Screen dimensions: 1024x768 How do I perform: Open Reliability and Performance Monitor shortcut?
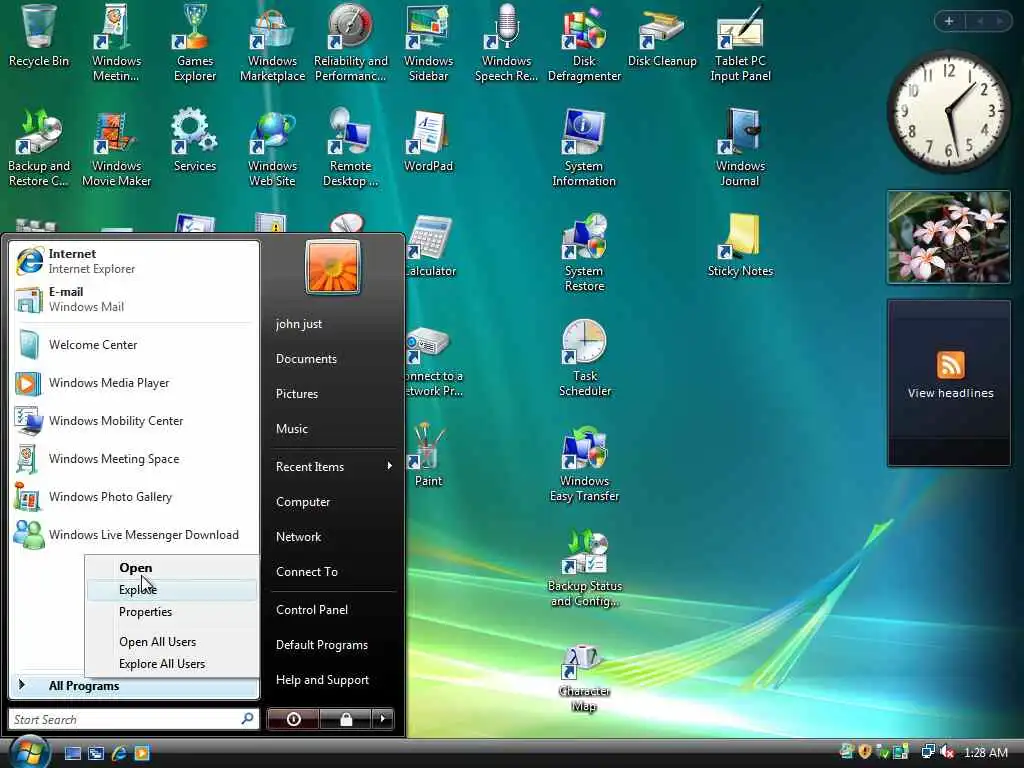(x=351, y=43)
